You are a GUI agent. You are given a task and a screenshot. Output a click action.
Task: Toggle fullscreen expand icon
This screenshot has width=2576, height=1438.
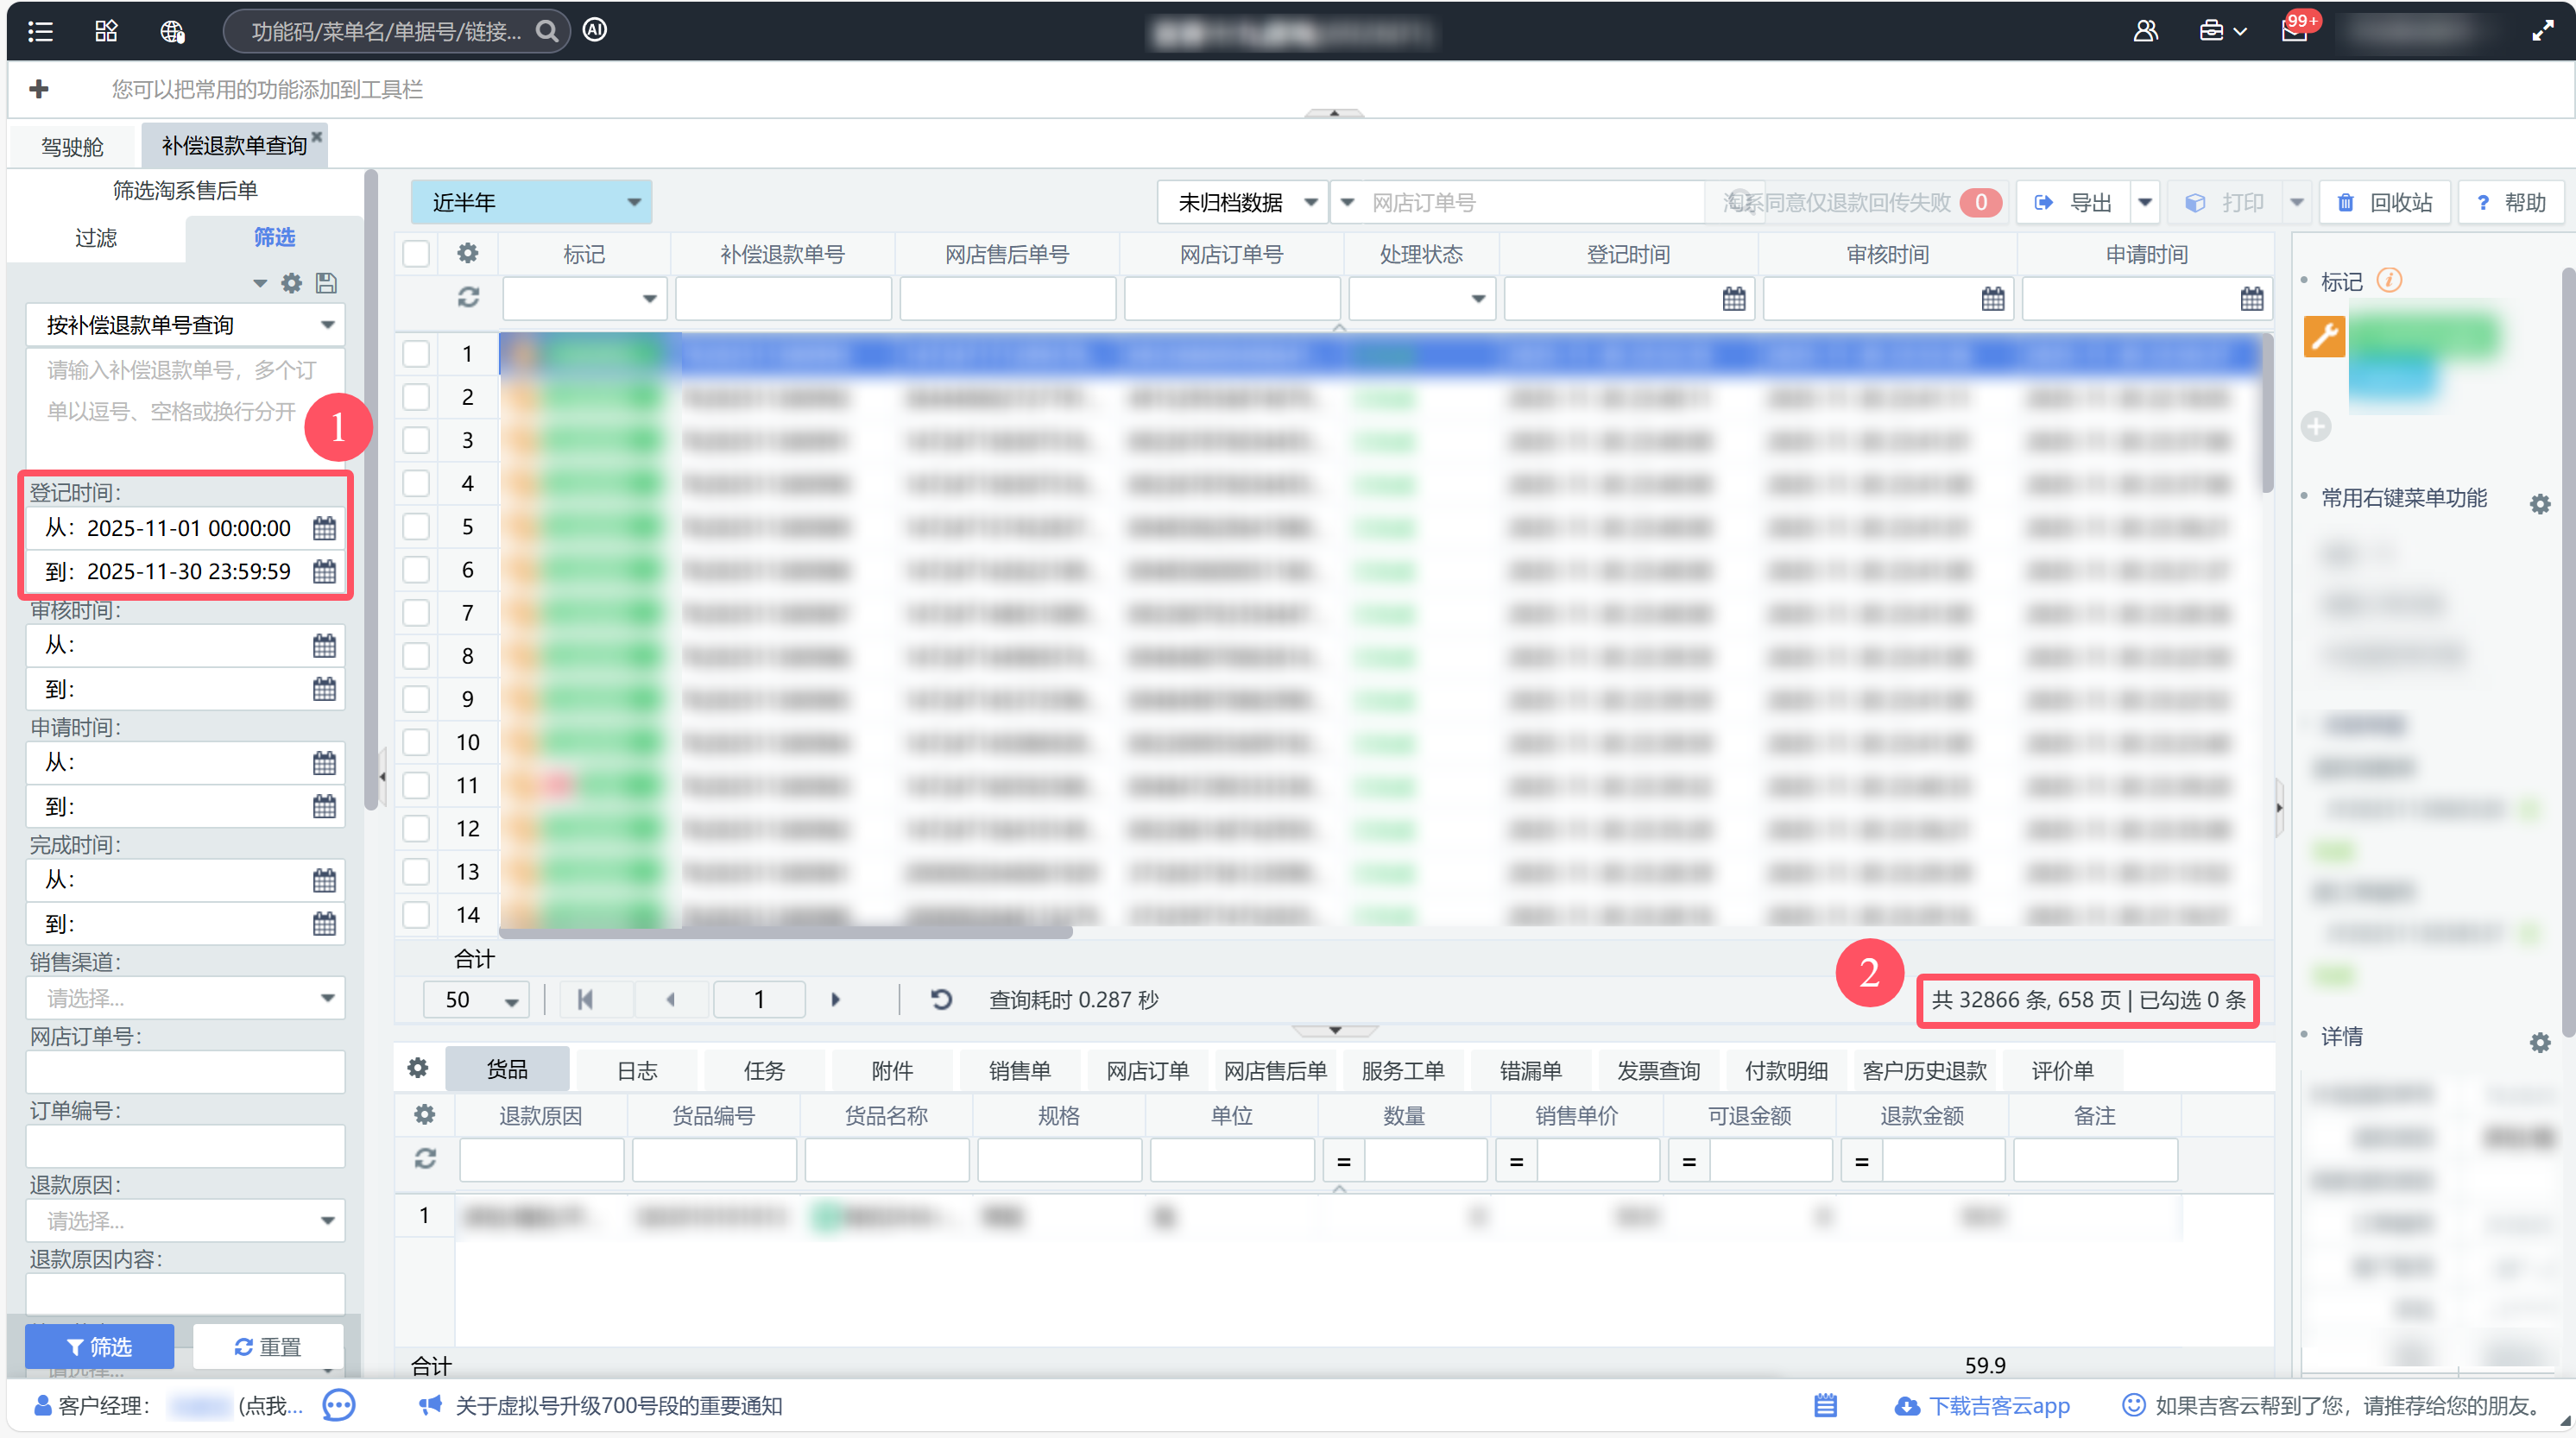point(2542,31)
